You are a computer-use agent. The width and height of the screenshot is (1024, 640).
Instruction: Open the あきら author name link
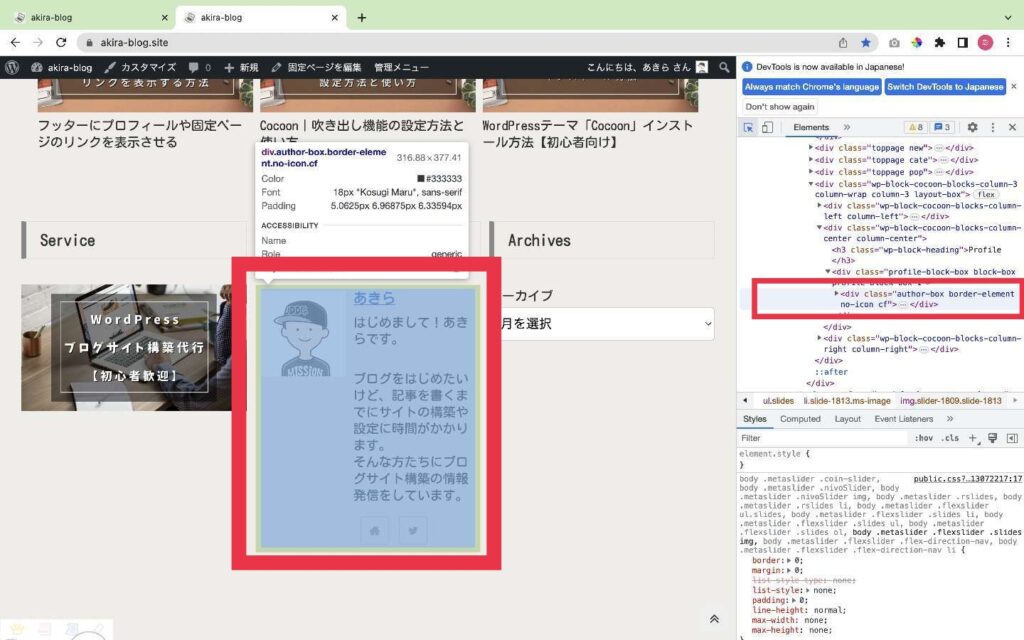click(x=374, y=298)
